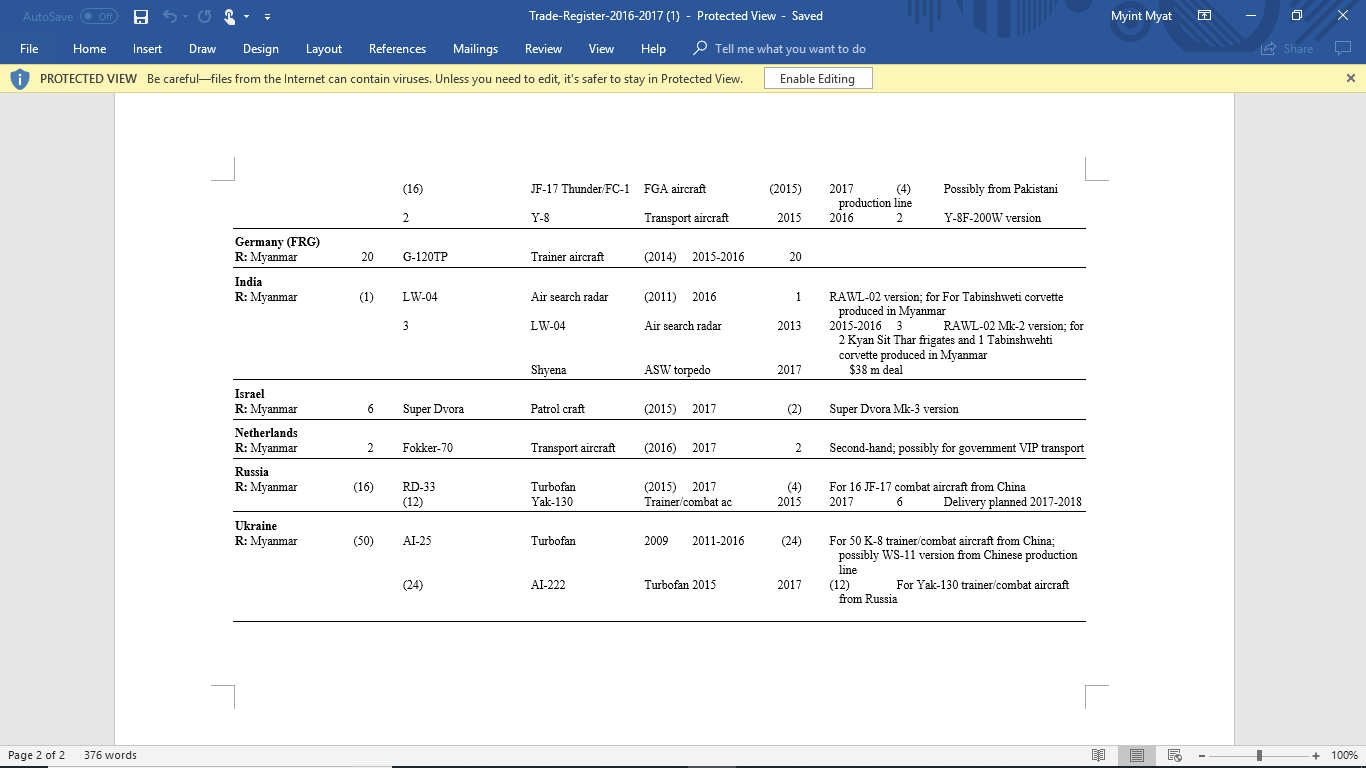Click the ASW torpedo description
1366x768 pixels.
tap(678, 370)
